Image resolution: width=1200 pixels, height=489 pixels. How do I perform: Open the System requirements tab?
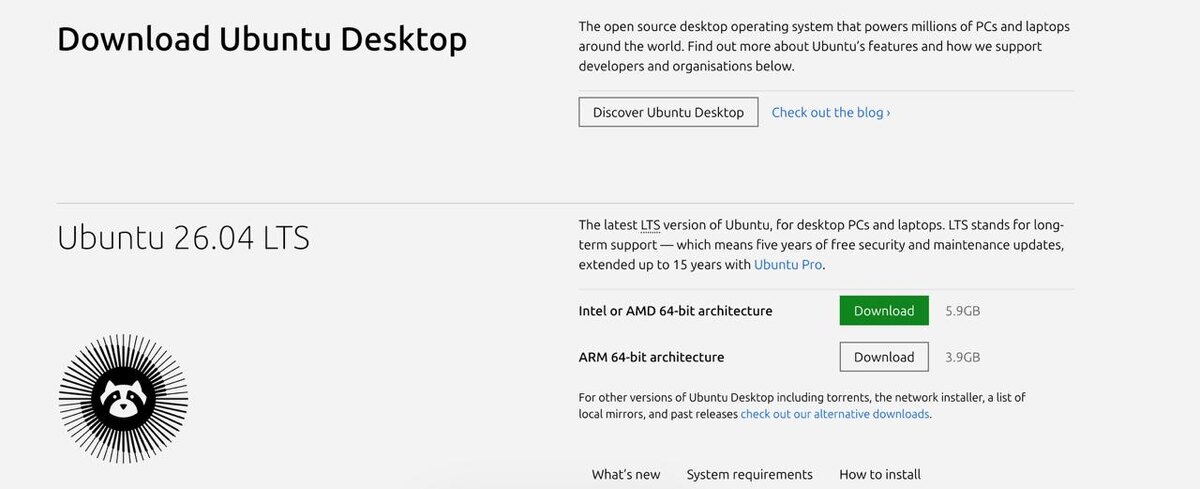pyautogui.click(x=749, y=474)
